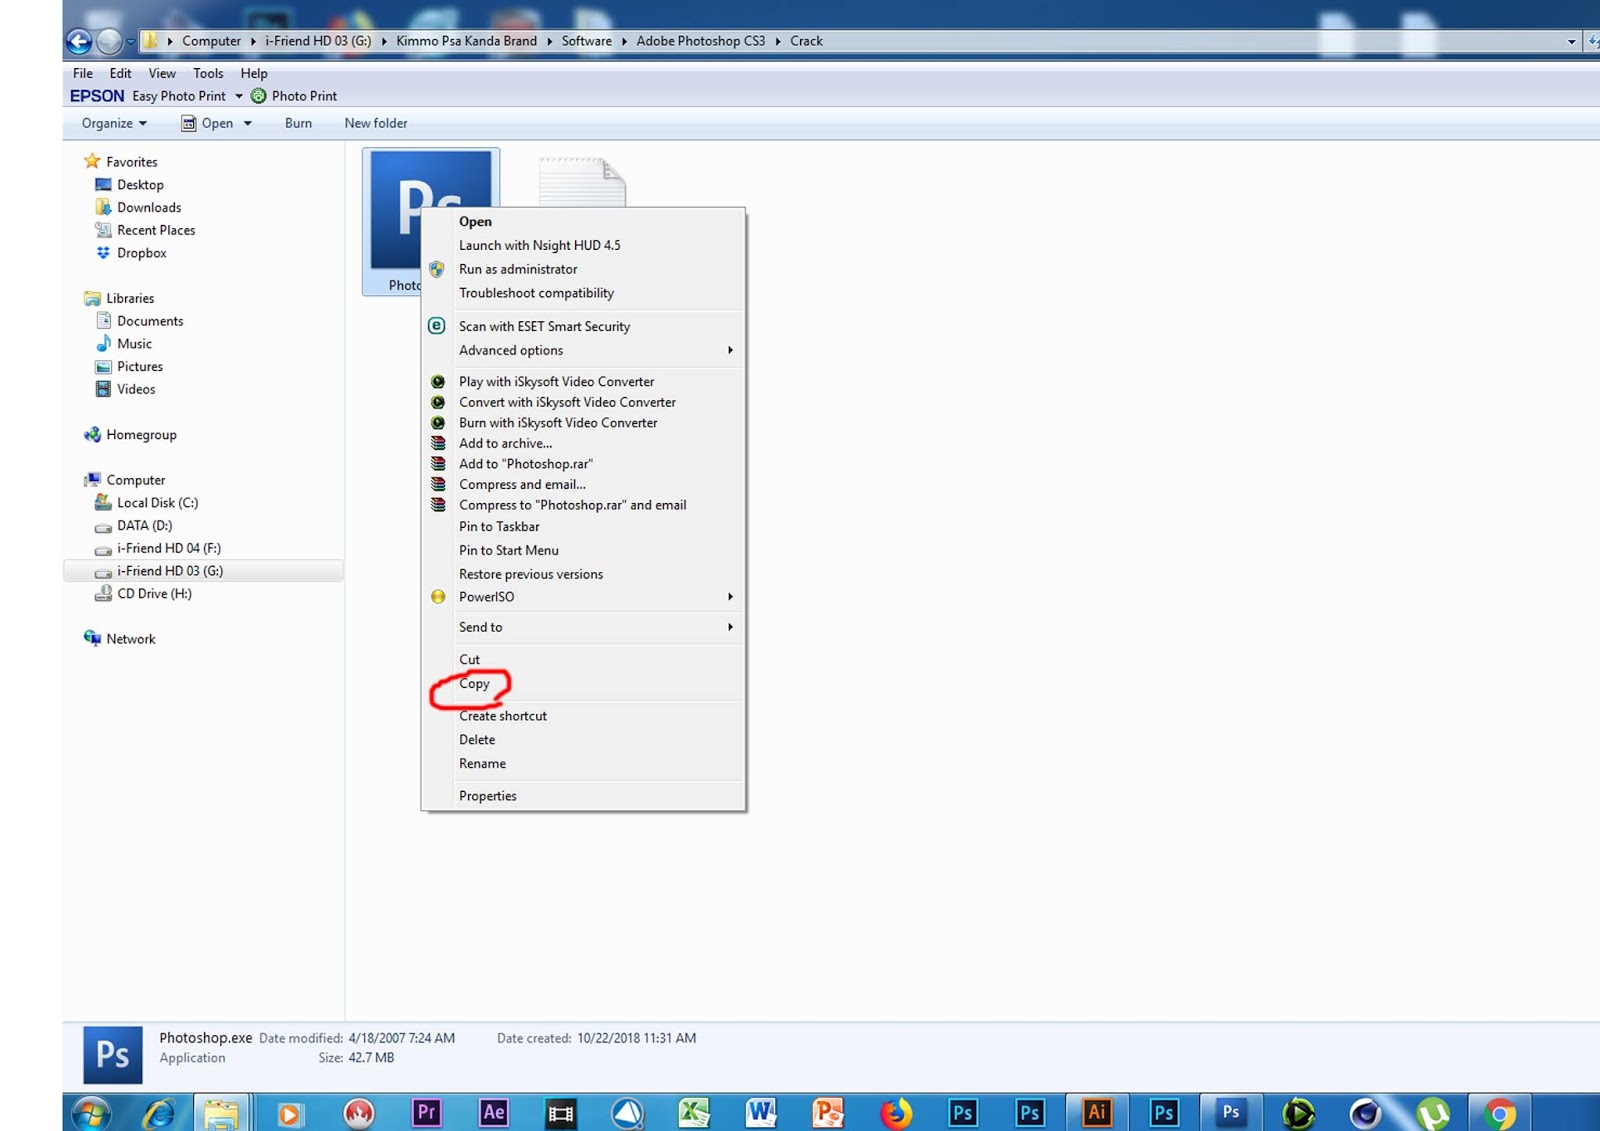Viewport: 1600px width, 1131px height.
Task: Open the PowerISO submenu
Action: (x=583, y=597)
